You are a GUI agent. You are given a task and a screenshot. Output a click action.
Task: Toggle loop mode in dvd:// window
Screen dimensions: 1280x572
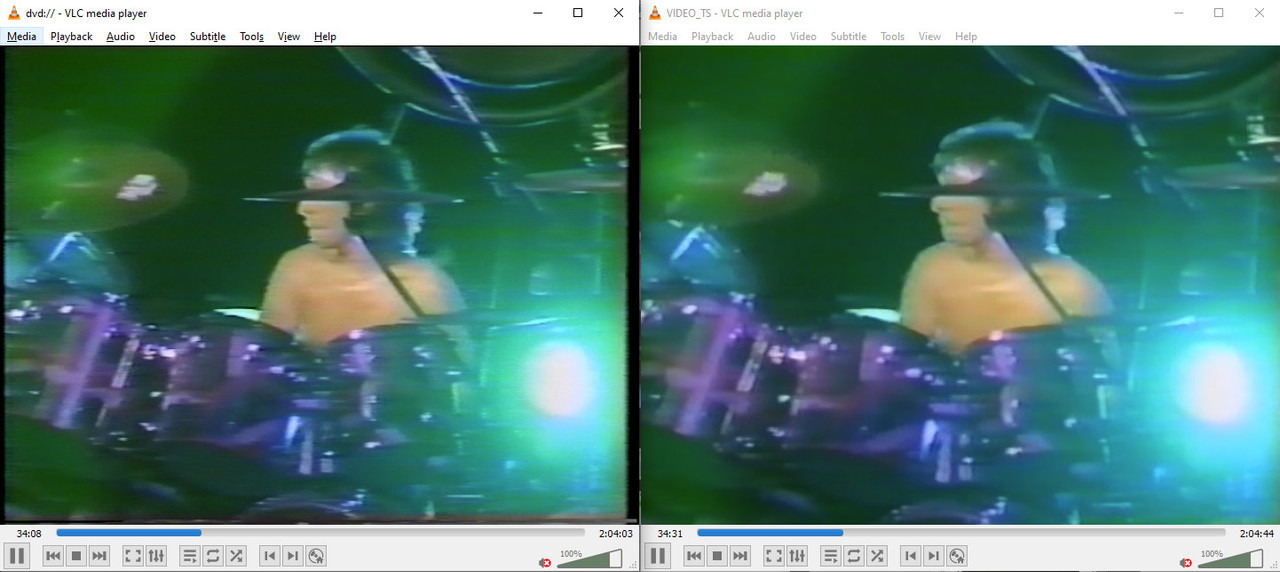tap(213, 556)
